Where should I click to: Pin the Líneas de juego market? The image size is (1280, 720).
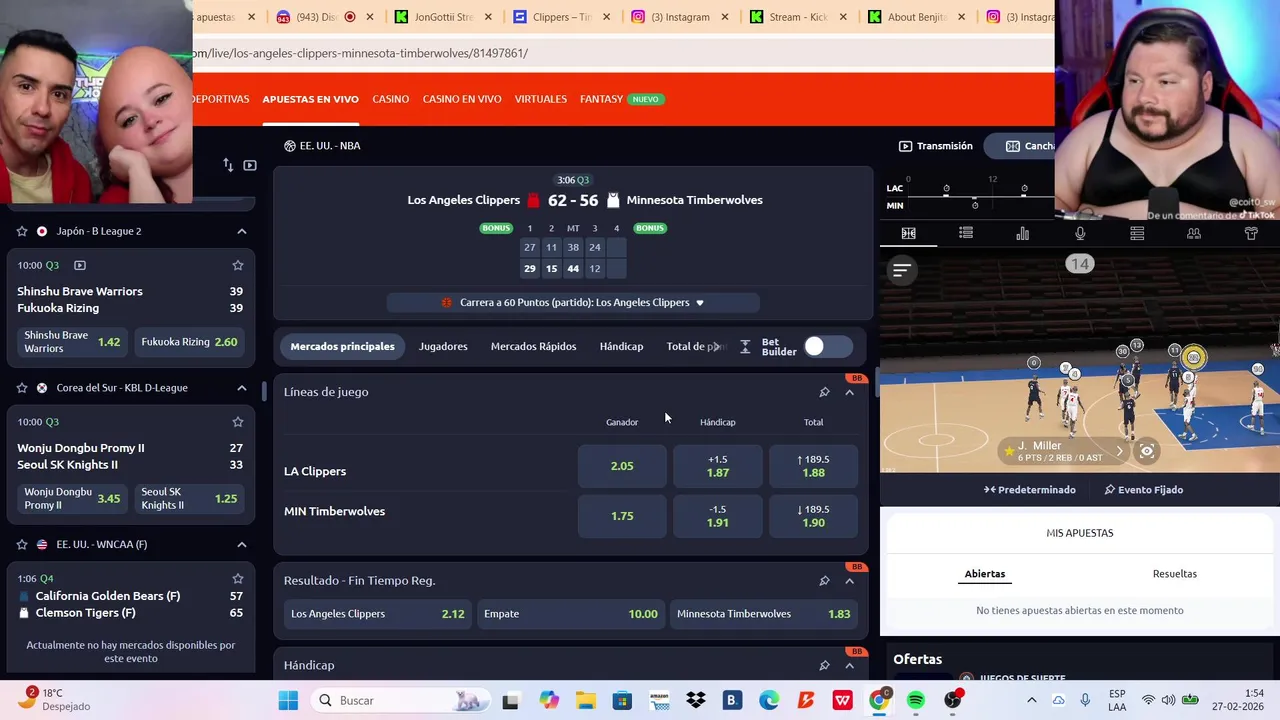point(824,392)
